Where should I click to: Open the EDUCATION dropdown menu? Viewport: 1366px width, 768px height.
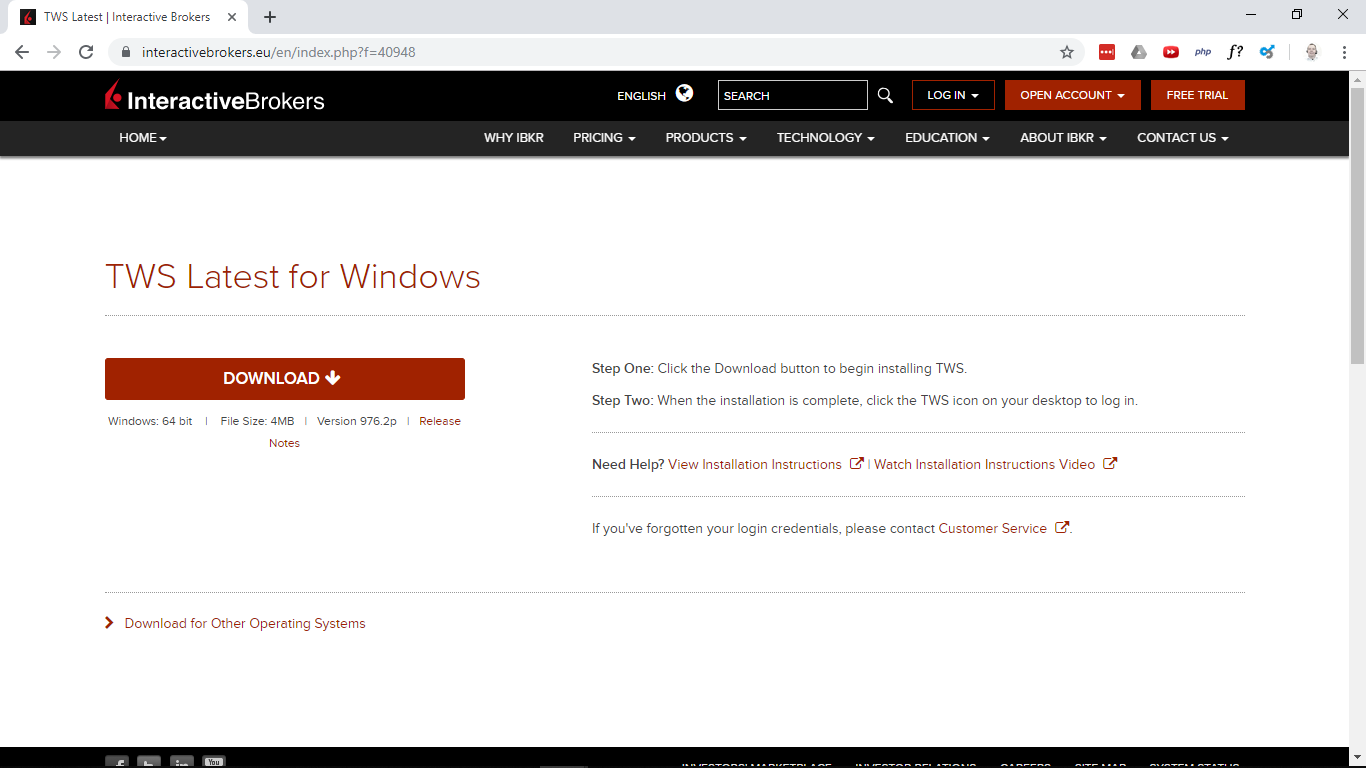tap(947, 138)
